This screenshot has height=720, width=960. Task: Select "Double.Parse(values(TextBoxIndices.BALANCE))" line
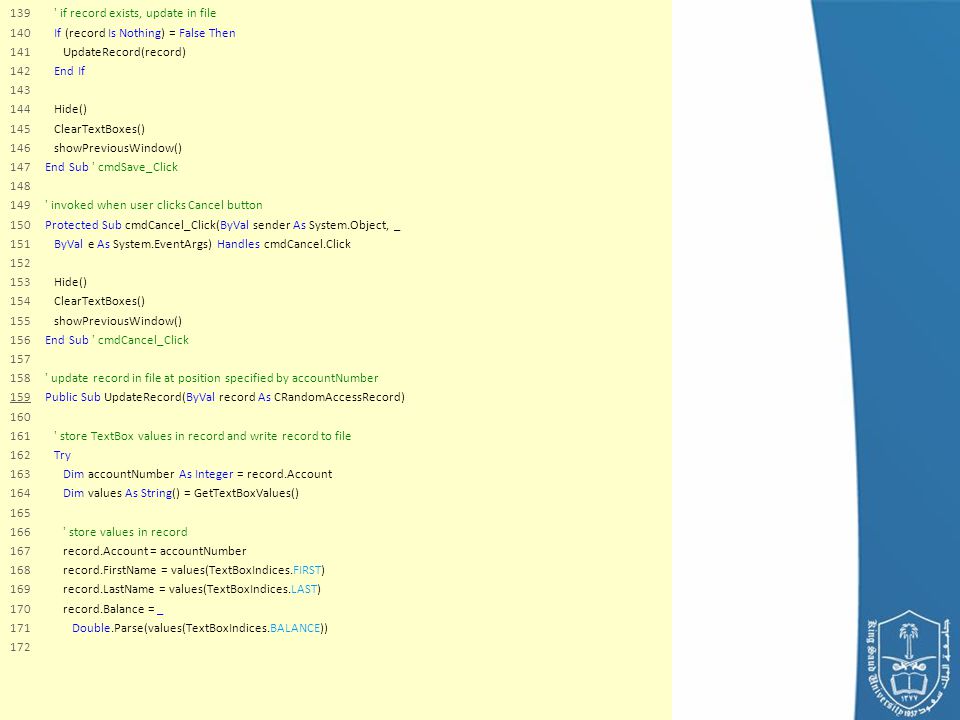(200, 628)
